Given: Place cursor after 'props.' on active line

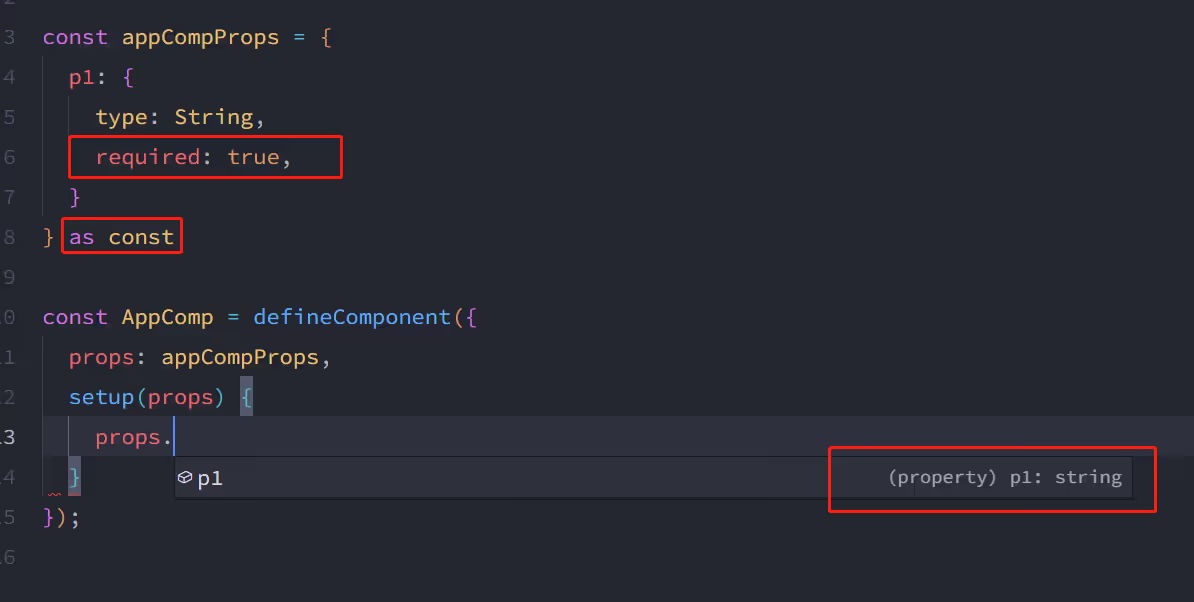Looking at the screenshot, I should point(174,437).
